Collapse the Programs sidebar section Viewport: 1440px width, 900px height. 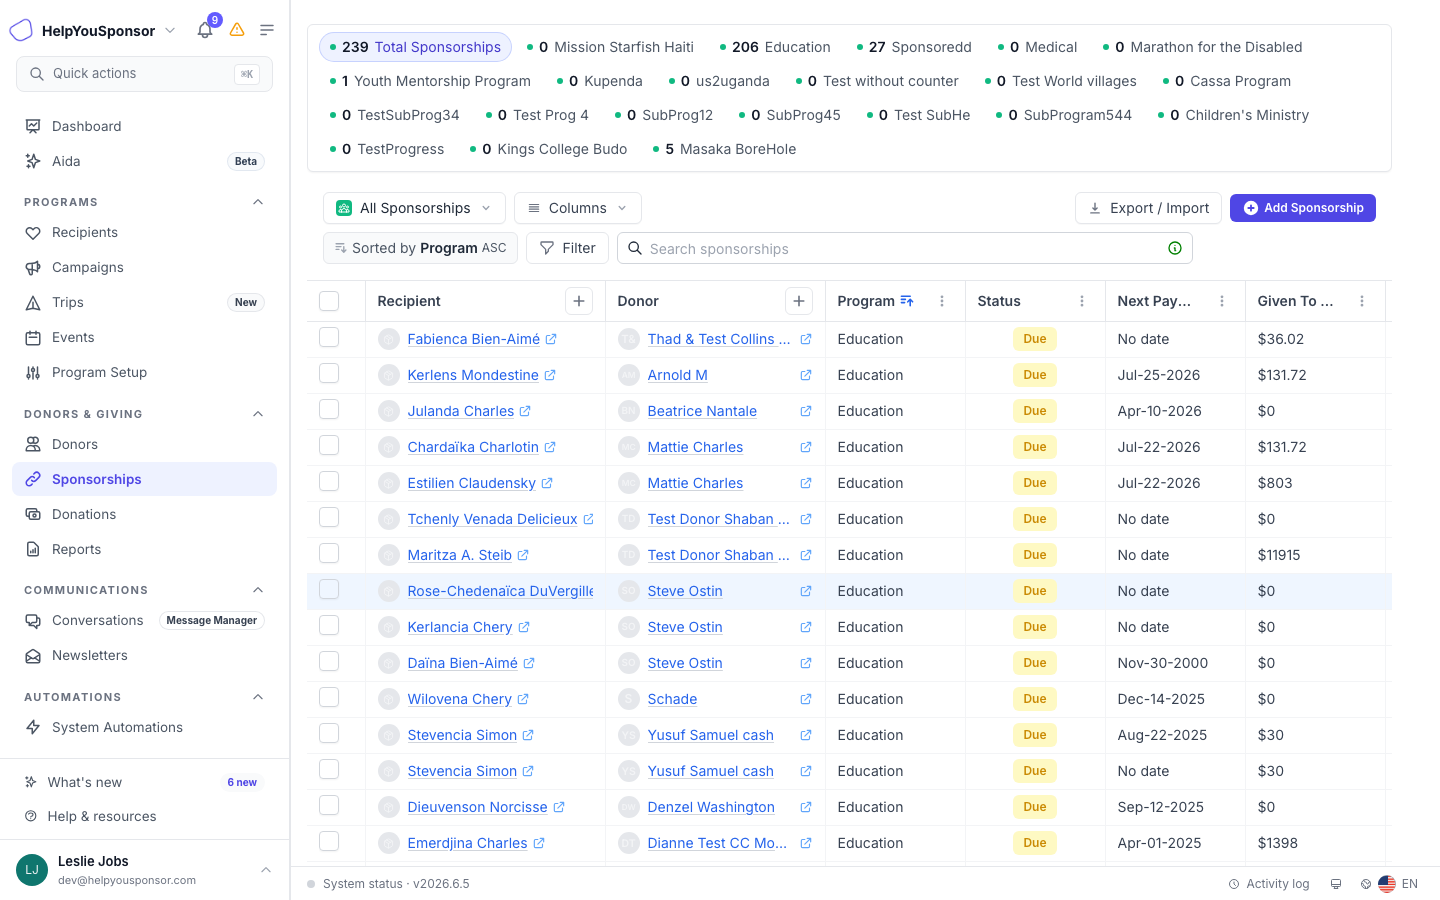coord(258,202)
